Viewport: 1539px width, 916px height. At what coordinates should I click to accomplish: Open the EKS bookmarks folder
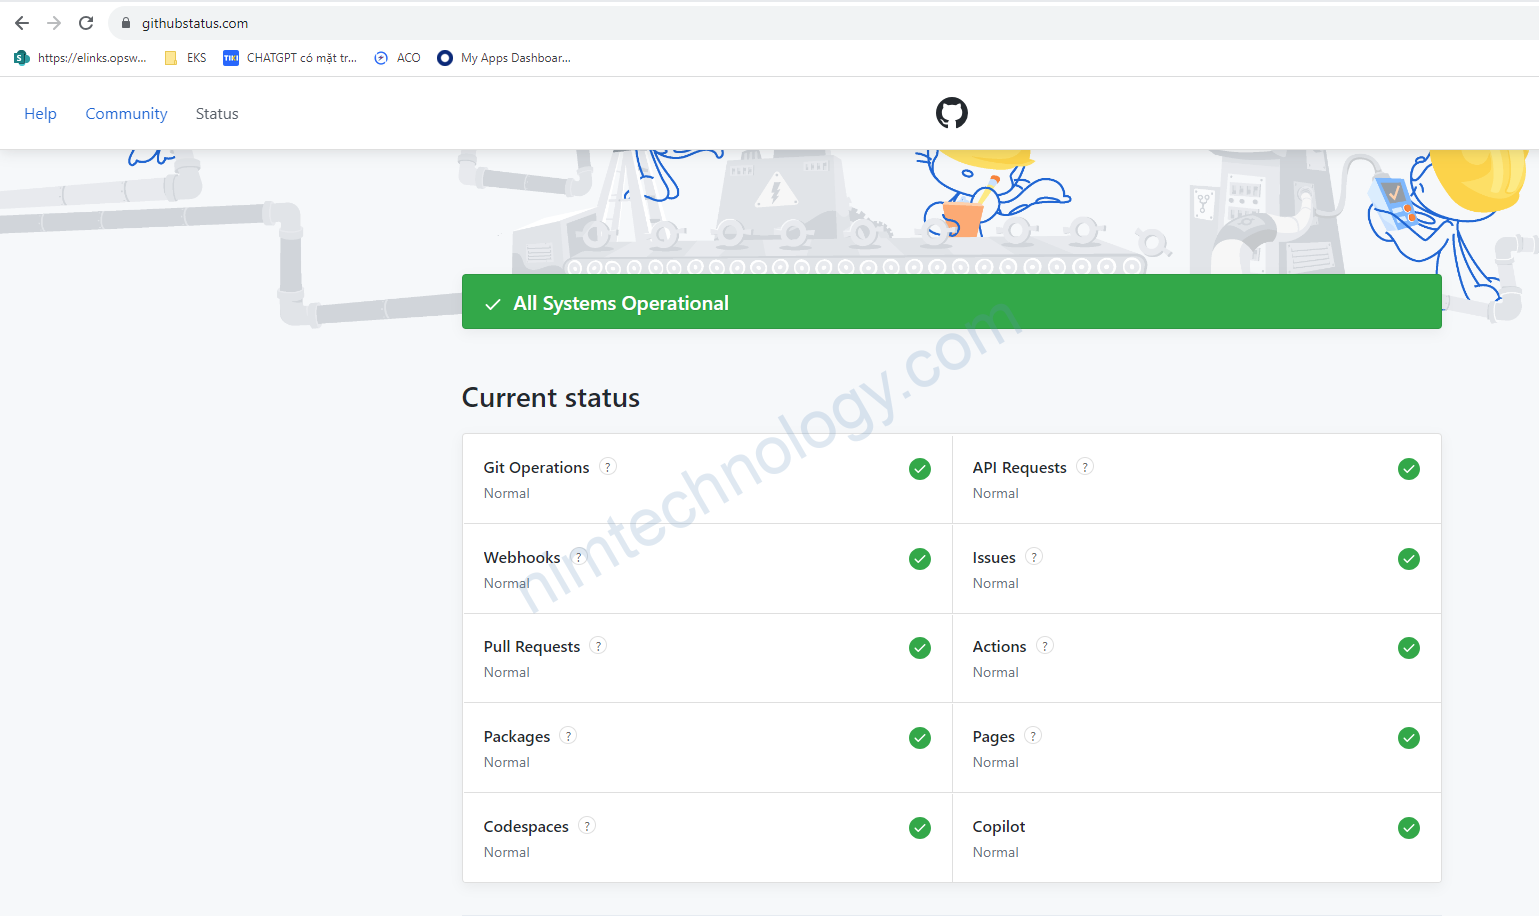[185, 58]
